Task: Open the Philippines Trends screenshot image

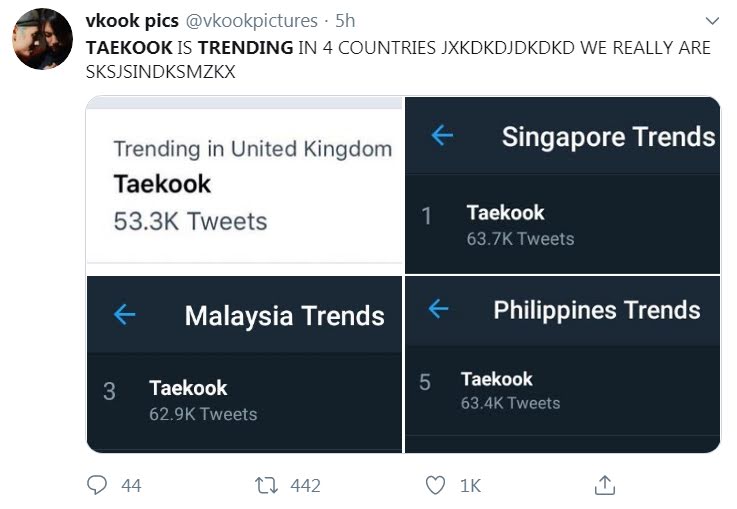Action: (x=562, y=364)
